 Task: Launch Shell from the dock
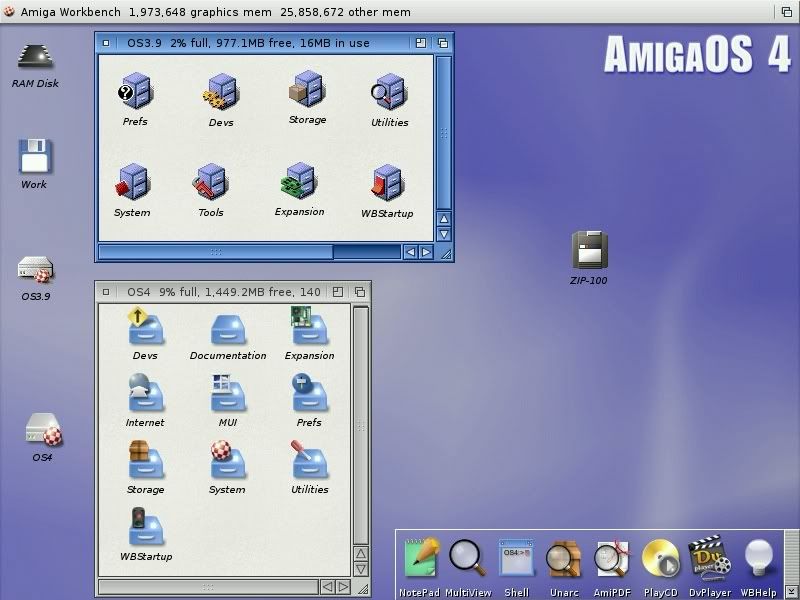tap(516, 567)
